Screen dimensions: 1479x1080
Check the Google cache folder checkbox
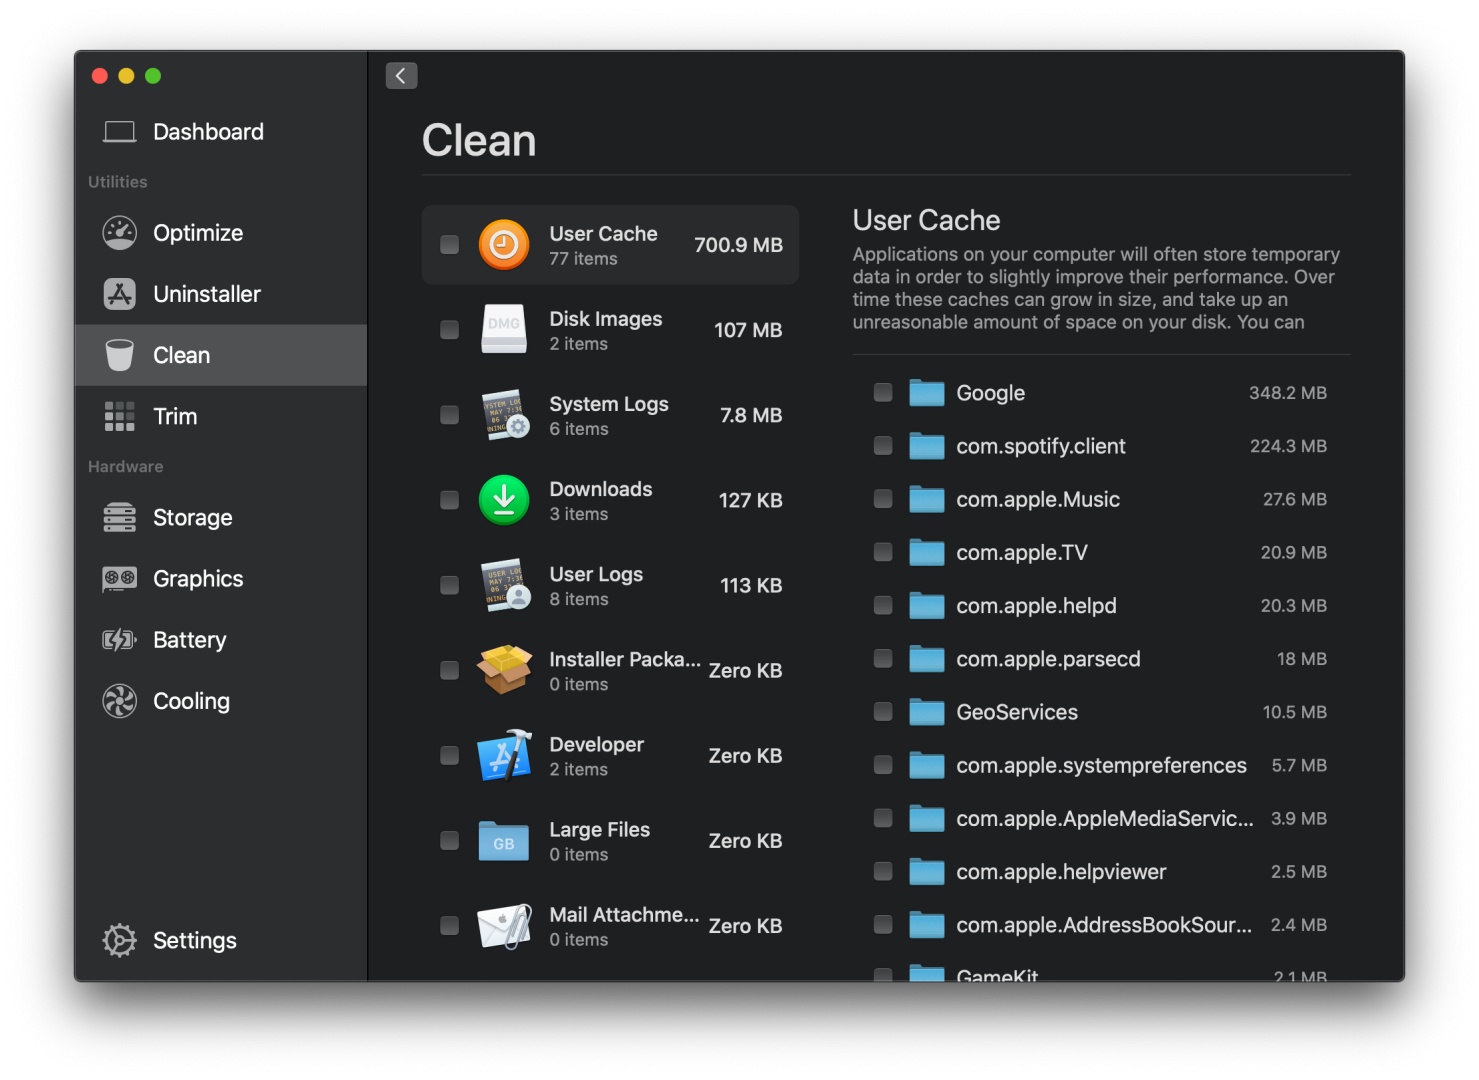pos(883,392)
